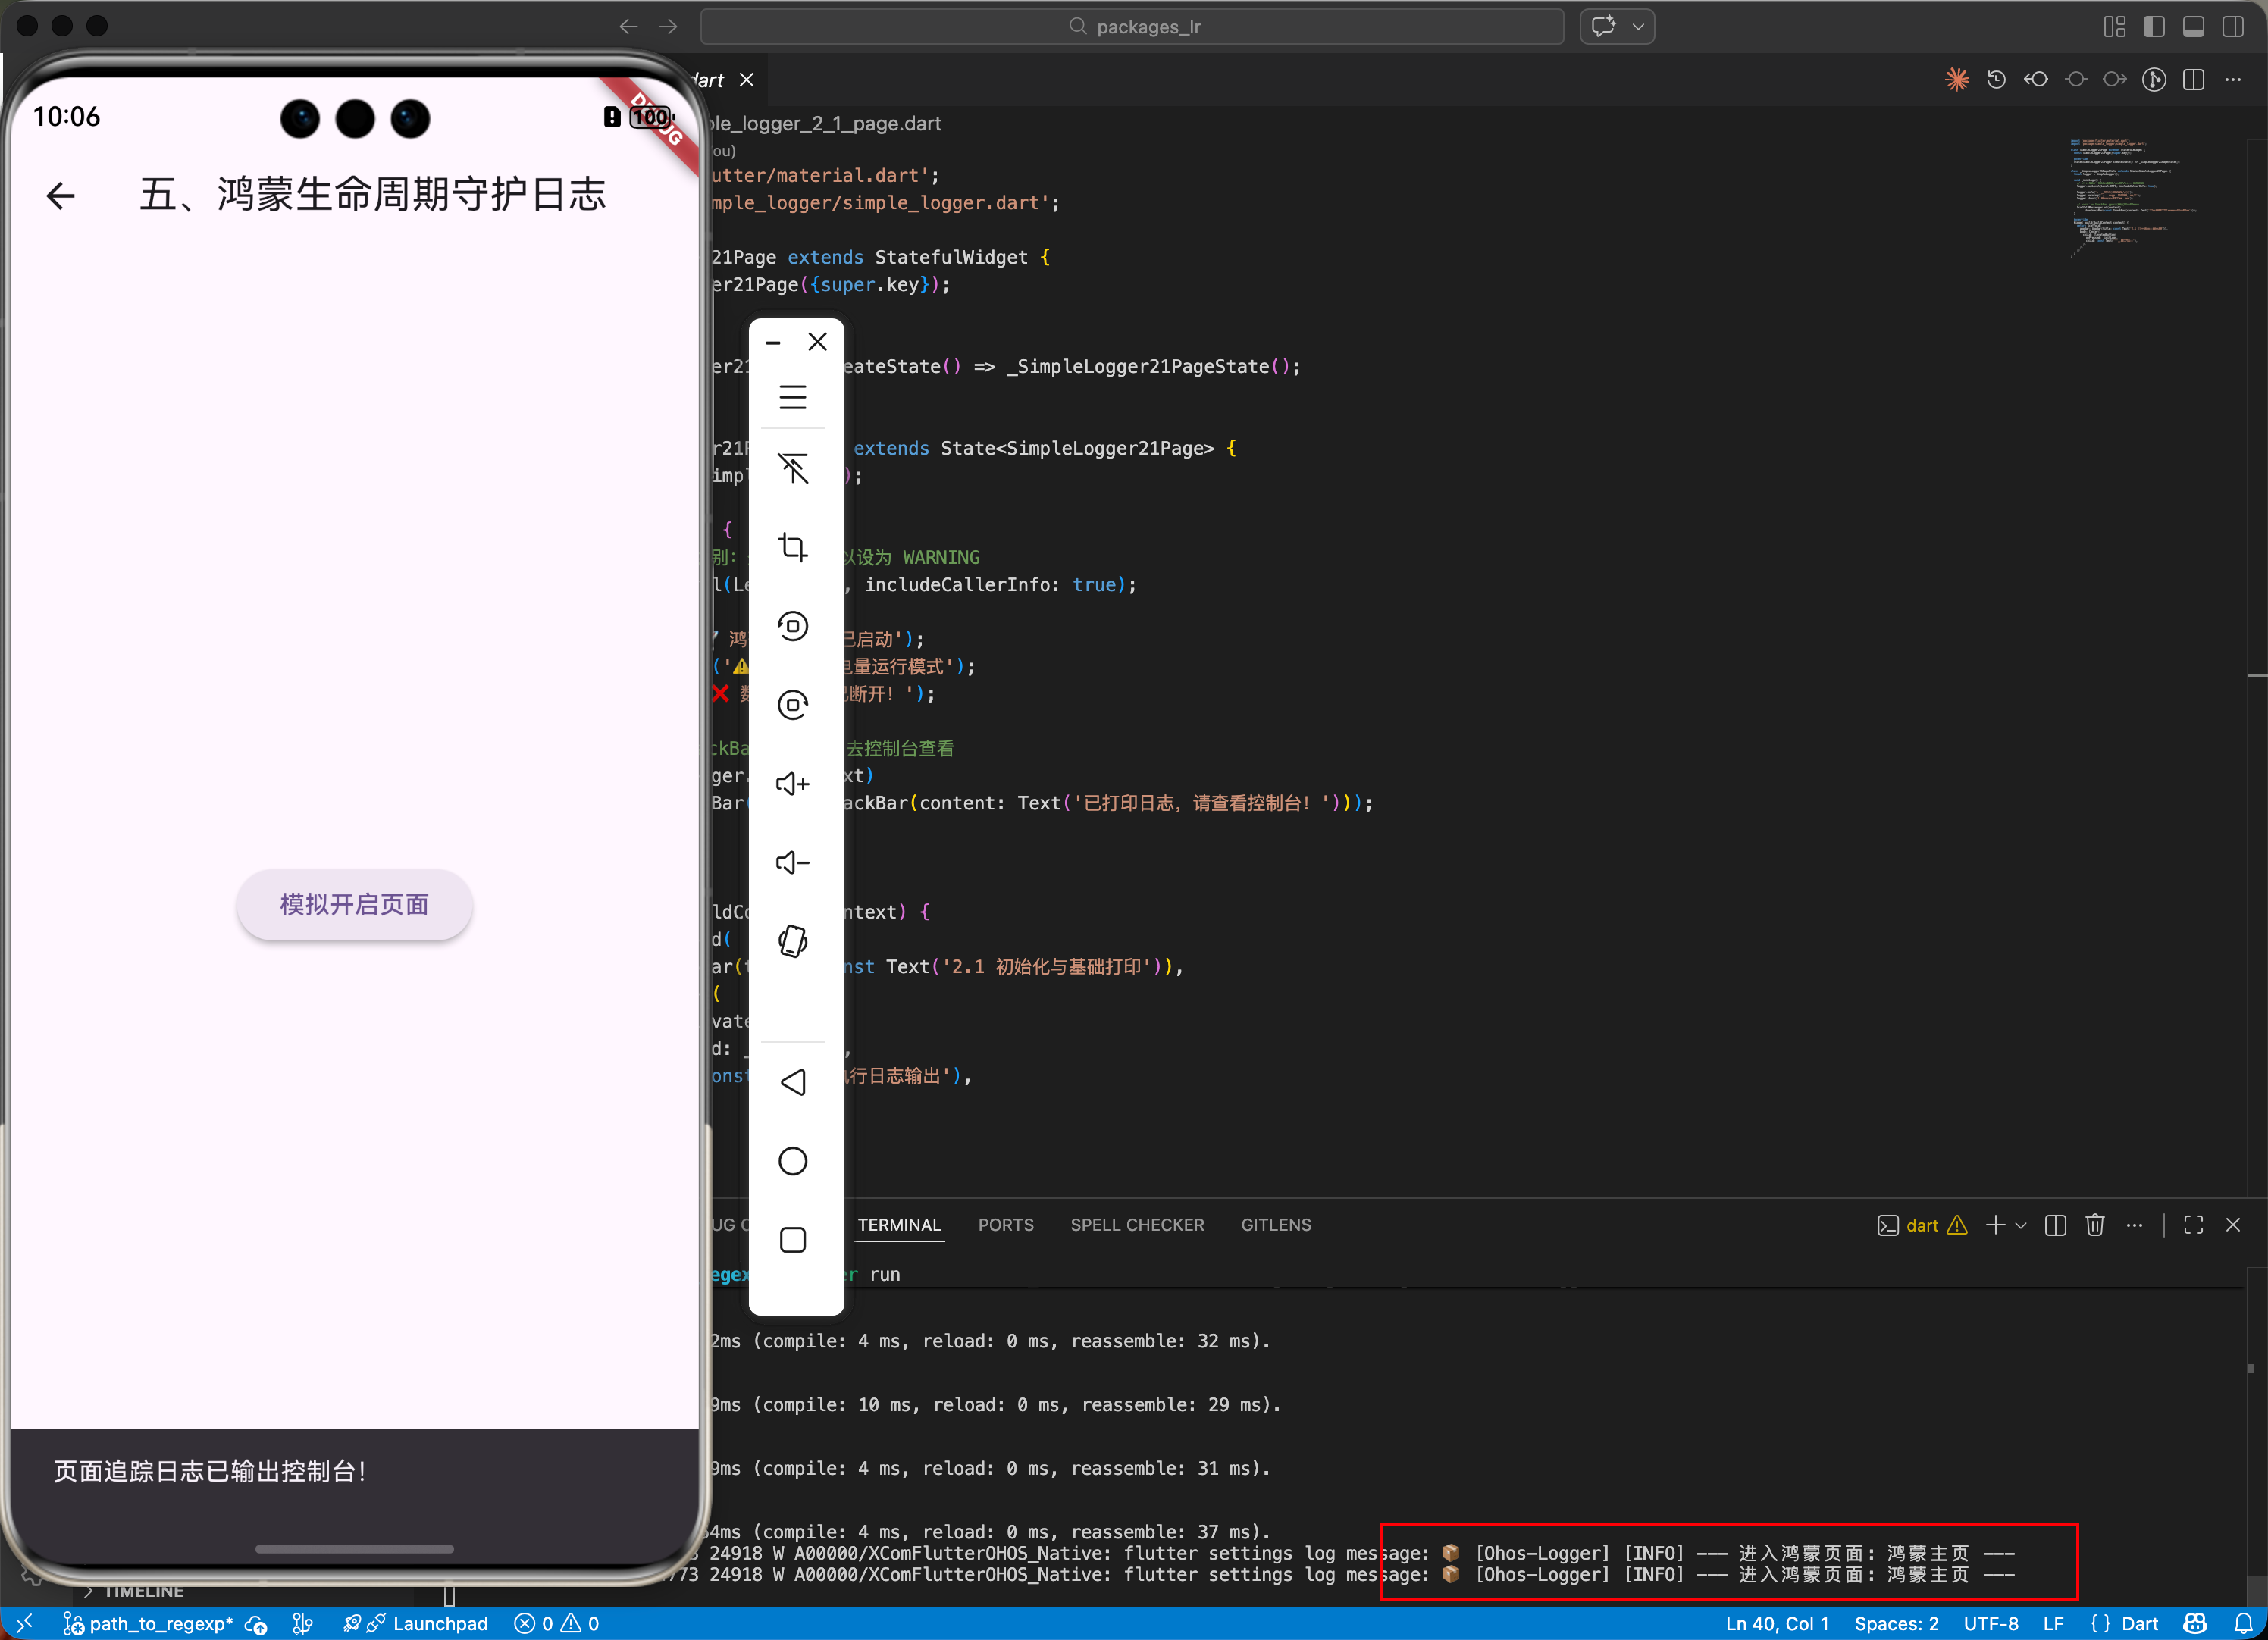Switch to the PORTS tab
Image resolution: width=2268 pixels, height=1640 pixels.
tap(1005, 1225)
